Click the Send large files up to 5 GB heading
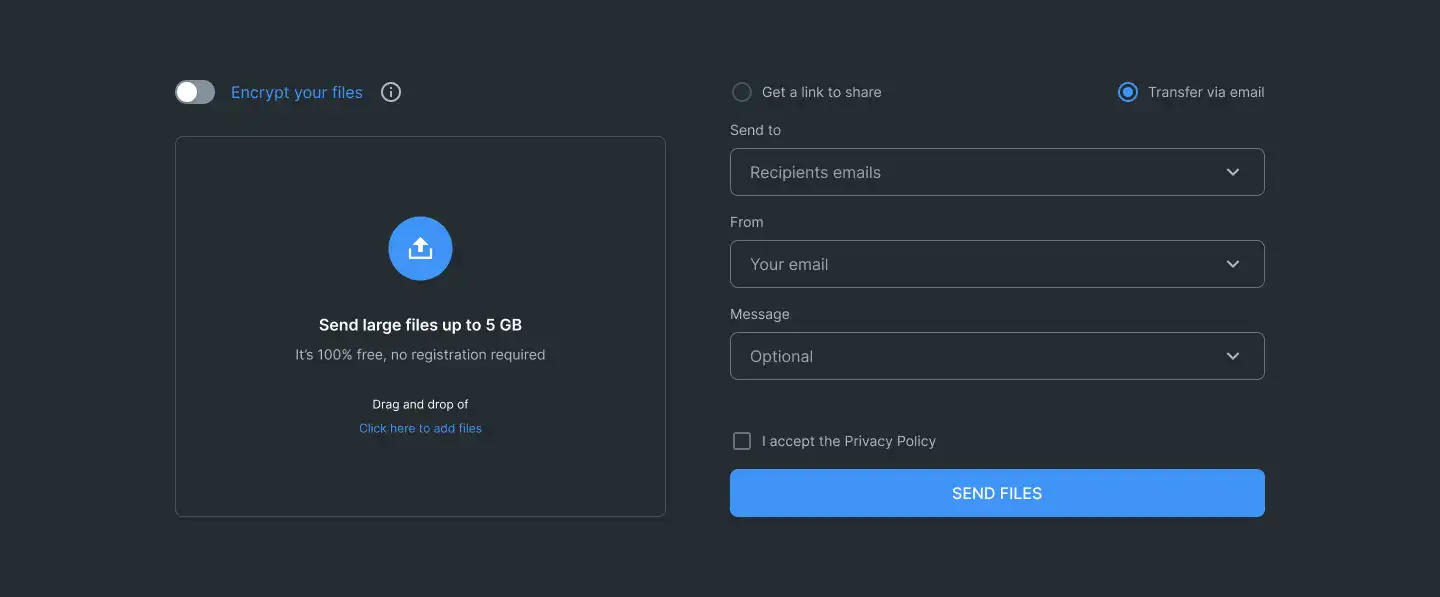 pos(420,325)
